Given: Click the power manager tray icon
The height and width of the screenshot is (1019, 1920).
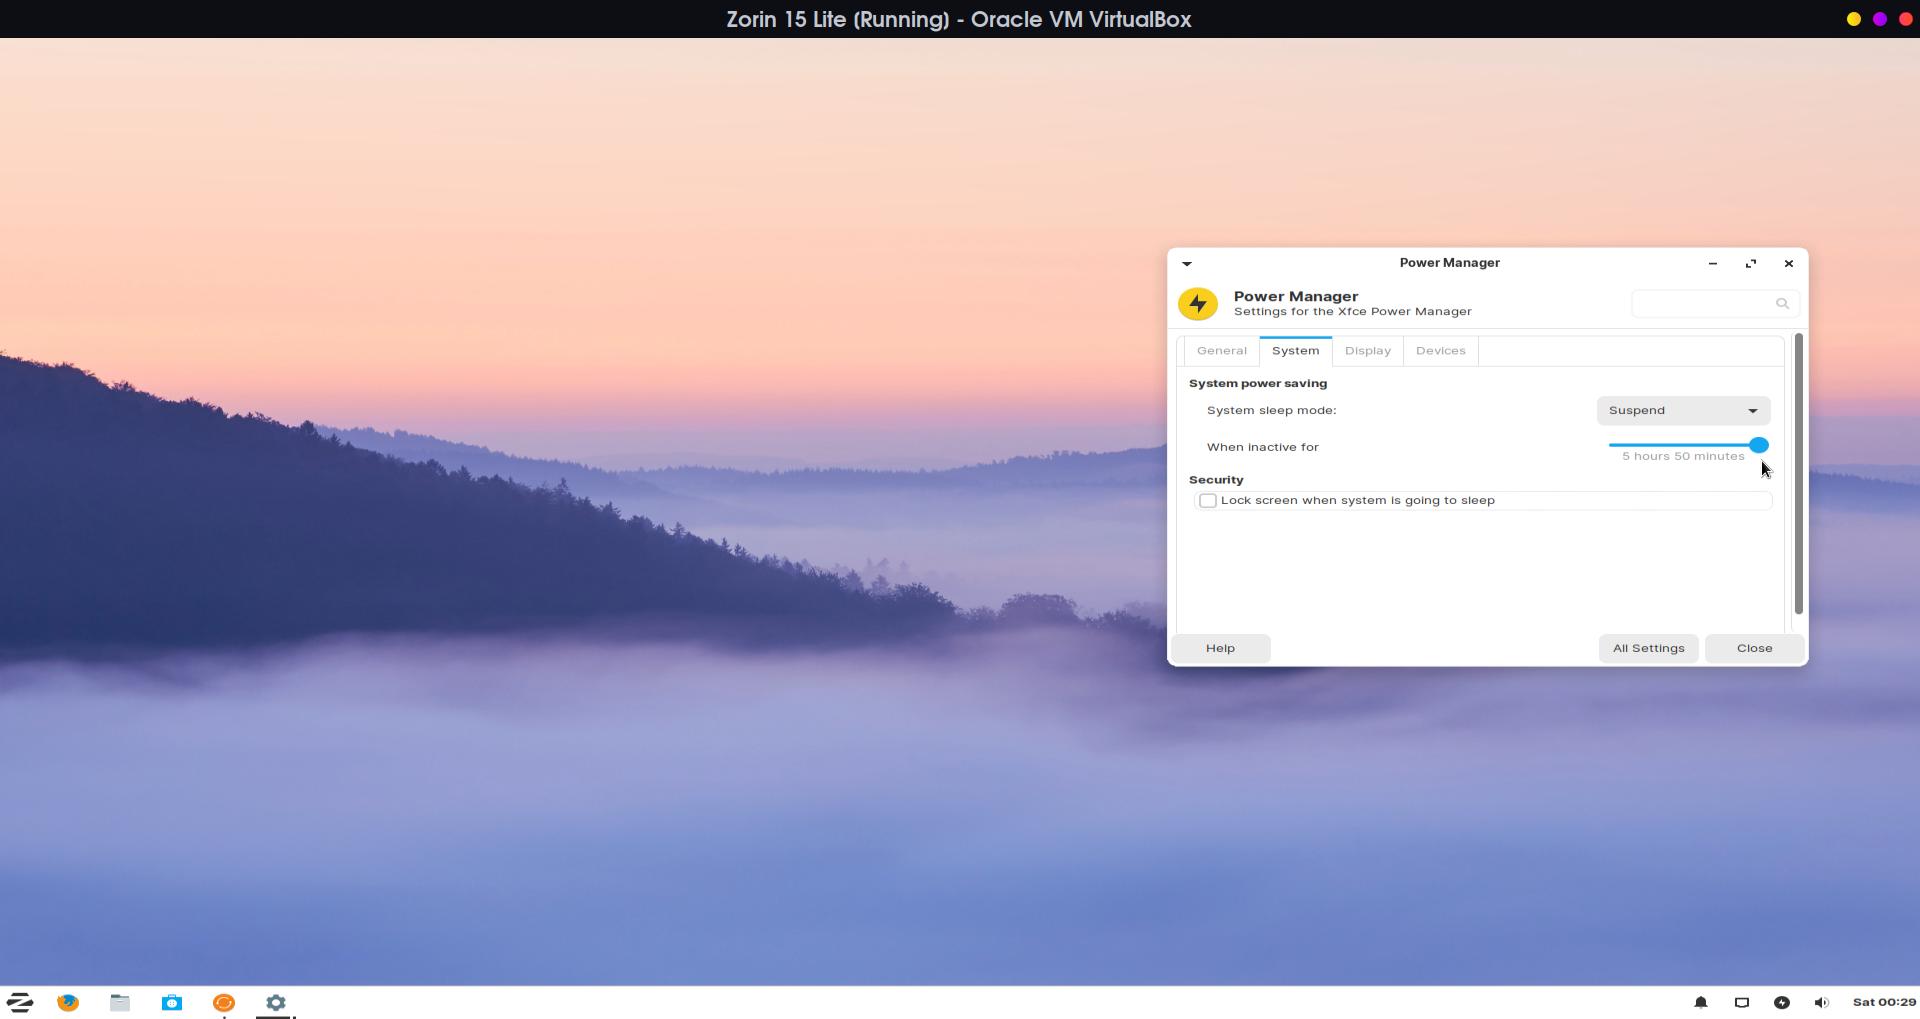Looking at the screenshot, I should [1781, 1002].
